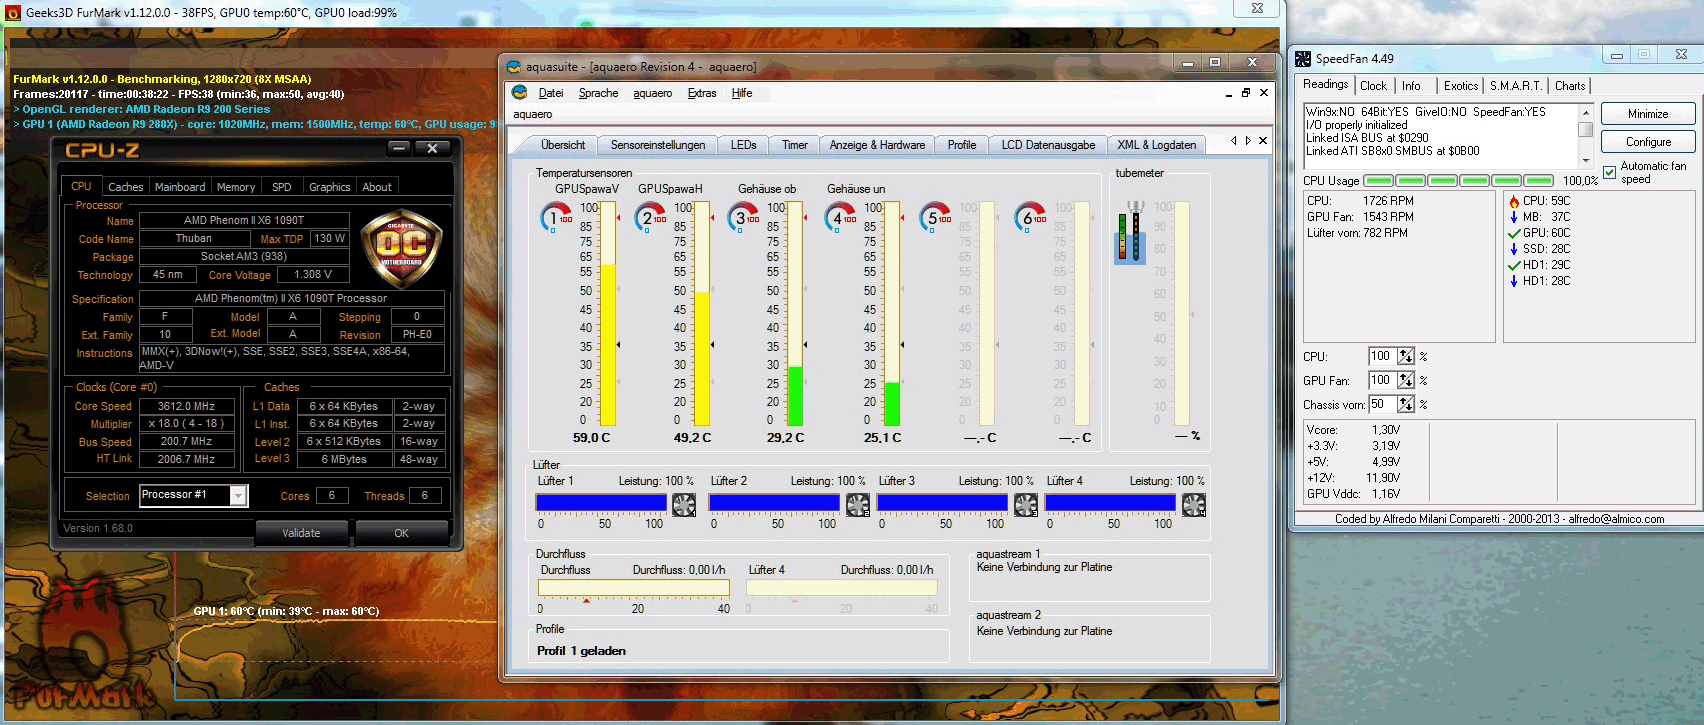Click the aquasuite title bar app icon
1704x725 pixels.
[x=514, y=67]
